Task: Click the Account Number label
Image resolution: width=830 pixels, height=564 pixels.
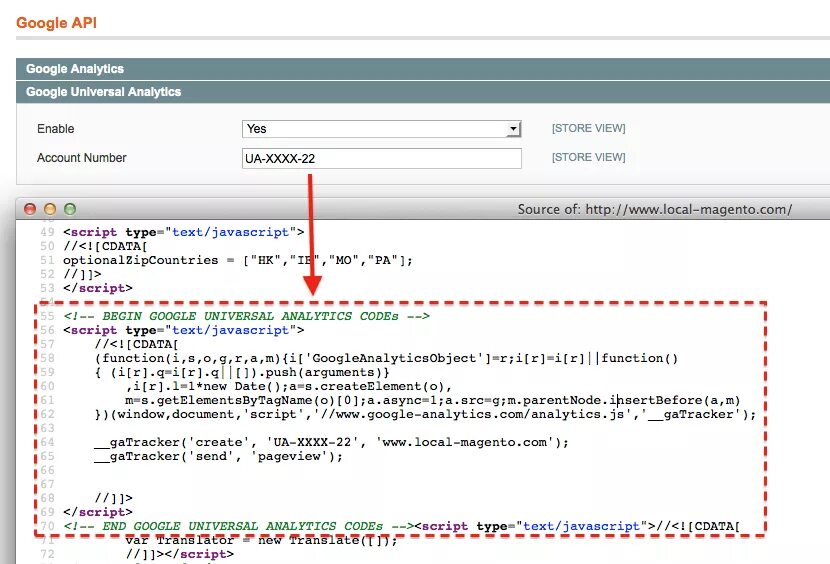Action: 82,158
